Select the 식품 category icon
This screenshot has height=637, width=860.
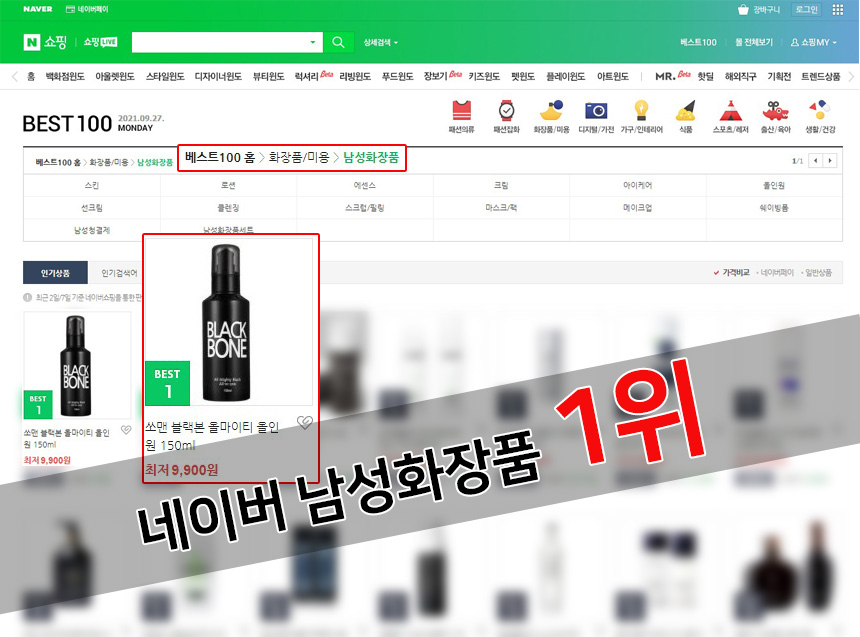tap(686, 116)
